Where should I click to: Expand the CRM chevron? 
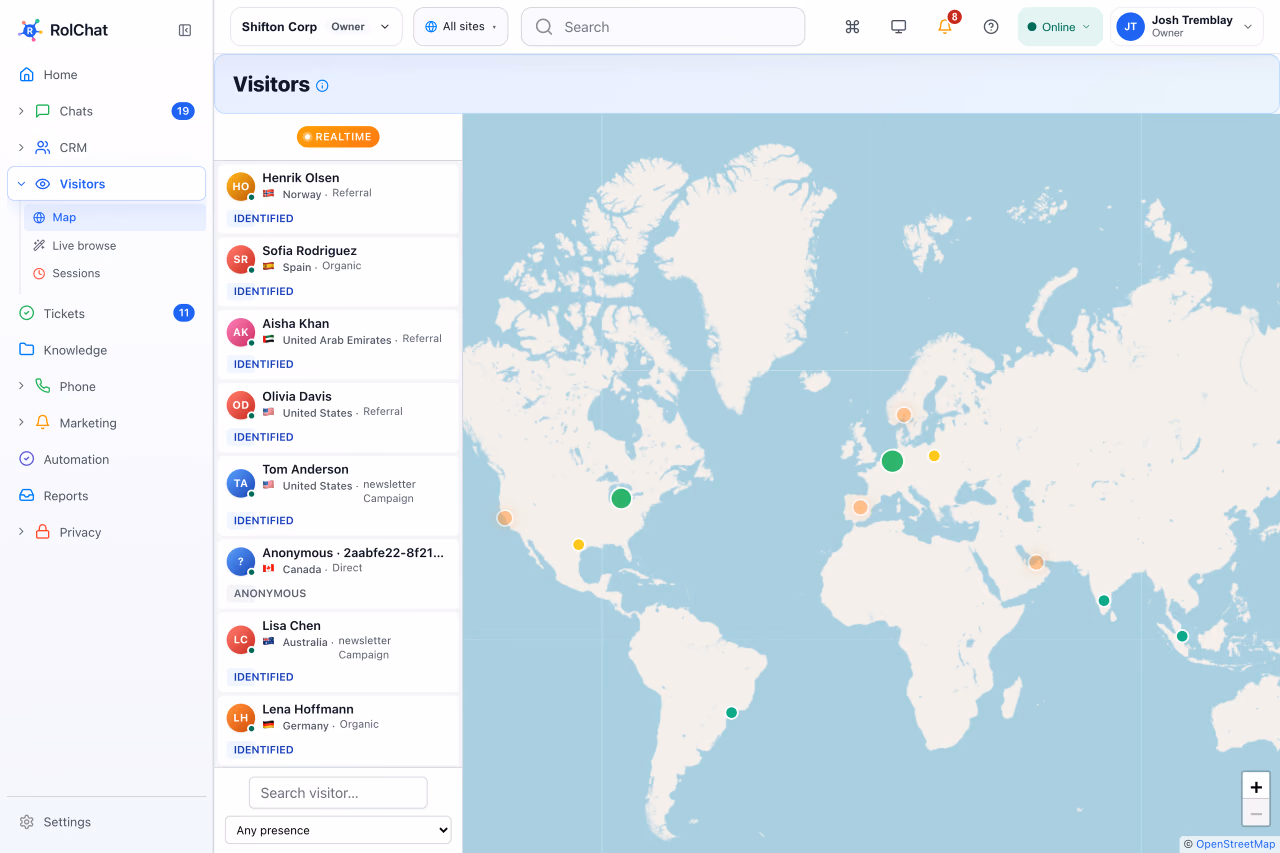pyautogui.click(x=21, y=147)
